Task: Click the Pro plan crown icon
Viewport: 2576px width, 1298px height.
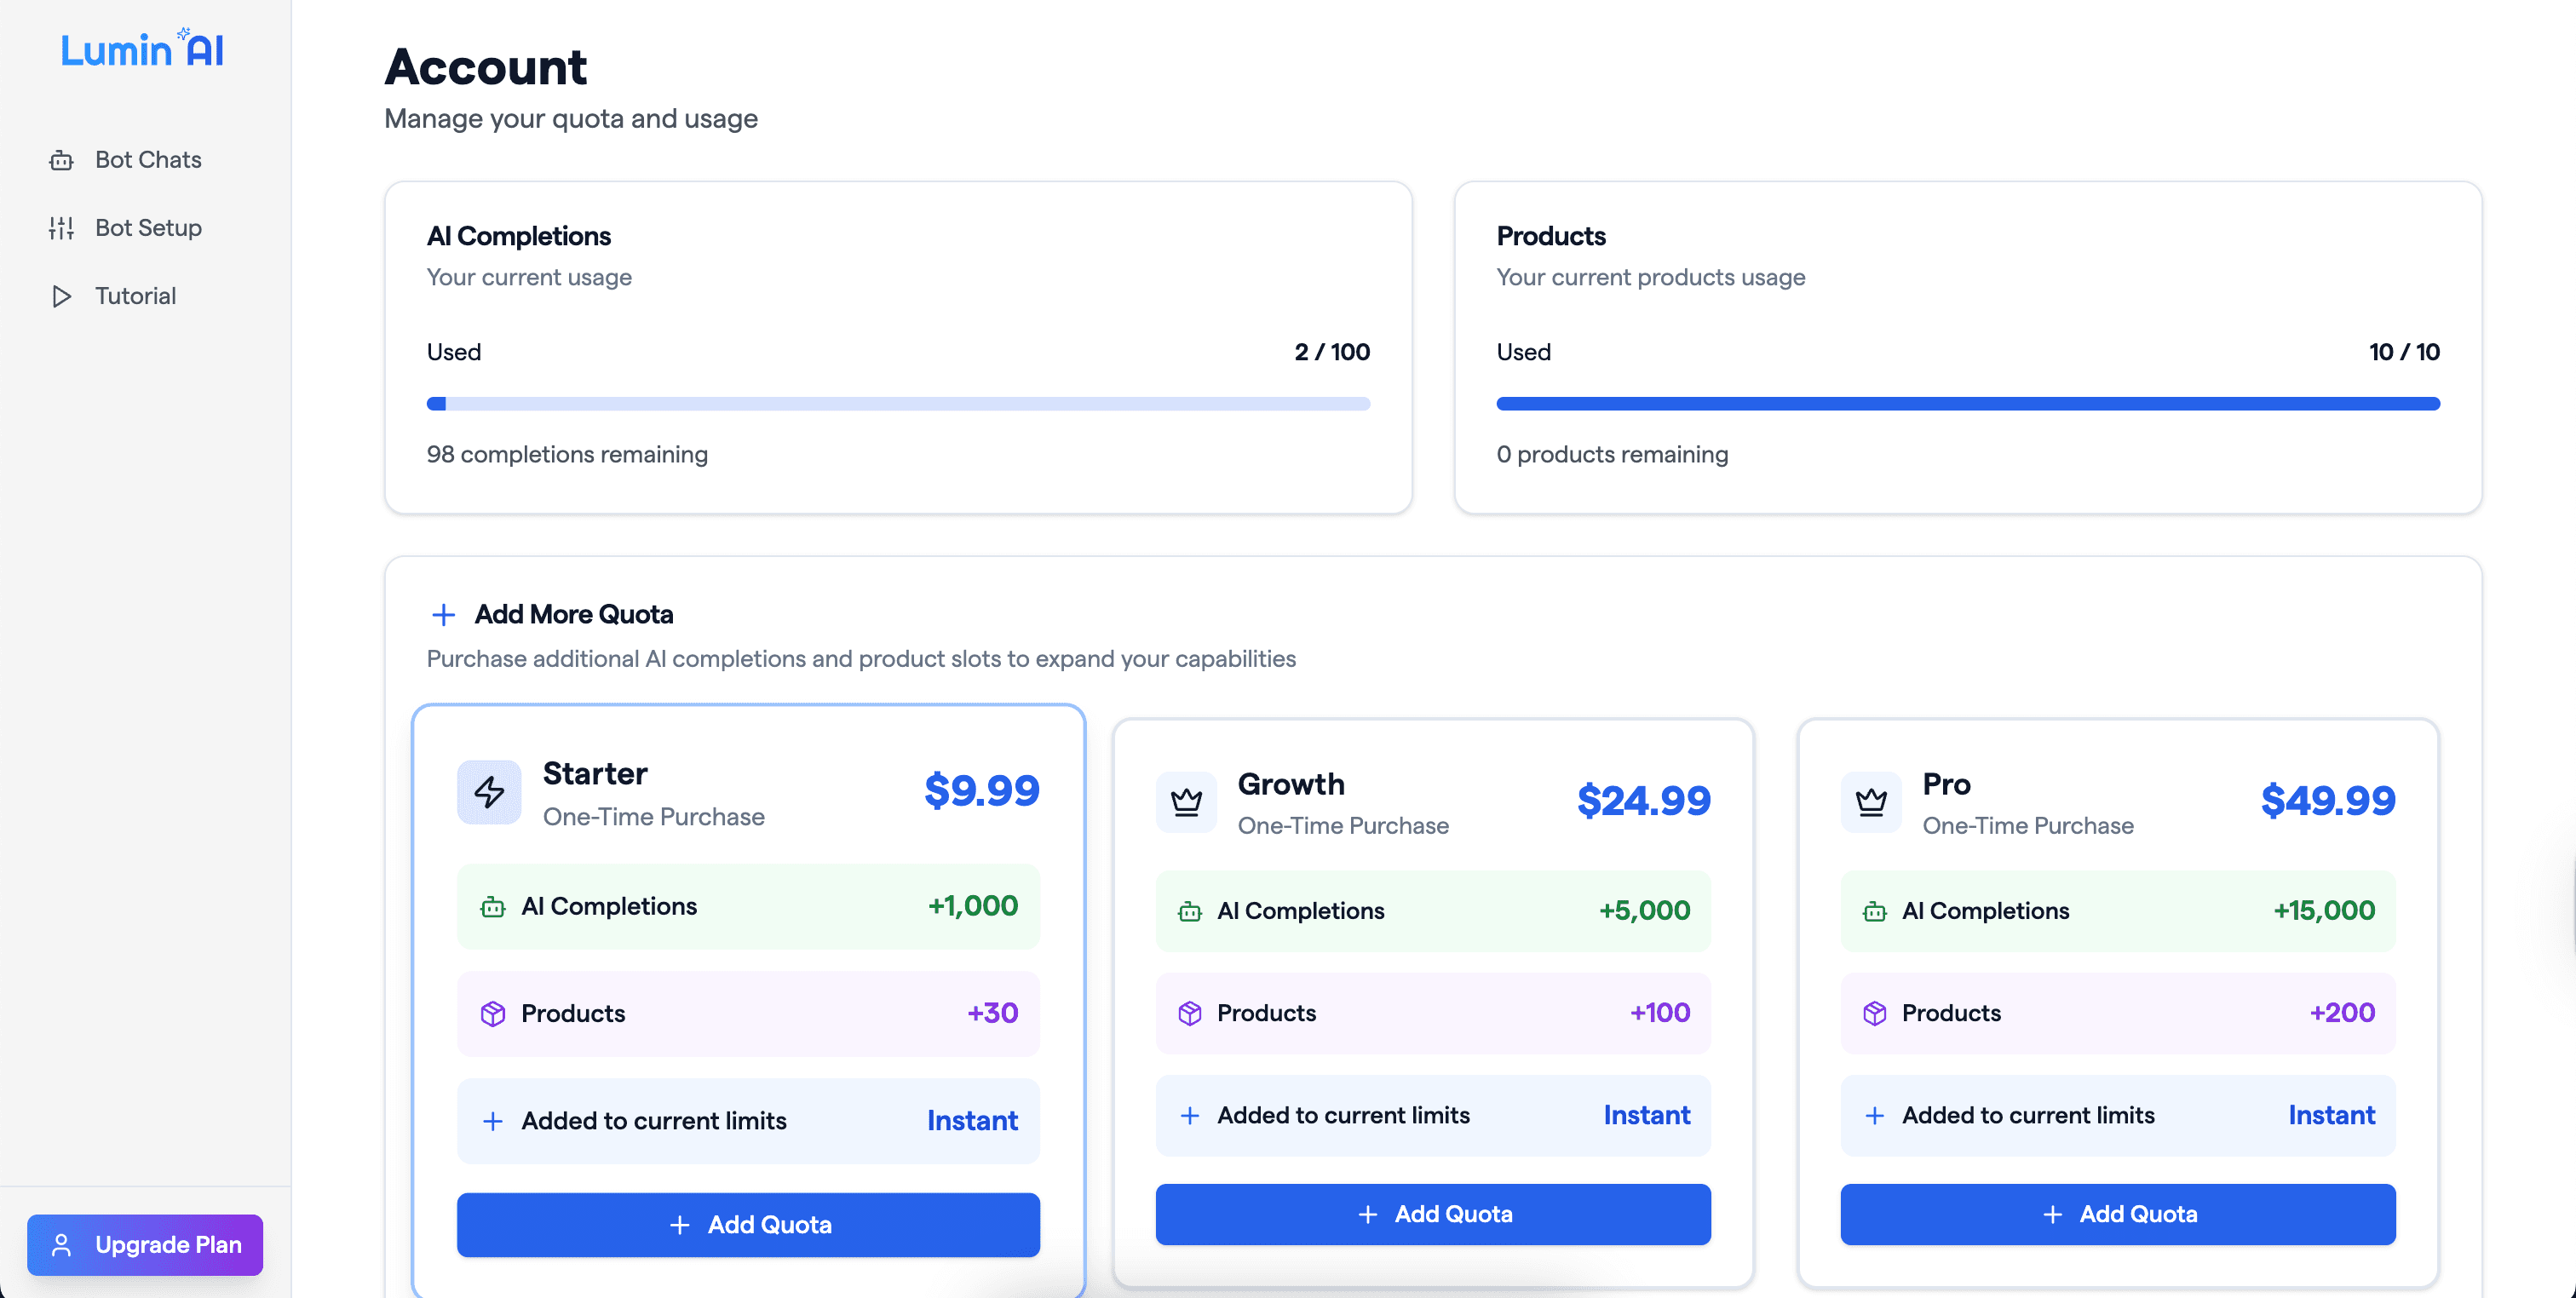Action: 1871,802
